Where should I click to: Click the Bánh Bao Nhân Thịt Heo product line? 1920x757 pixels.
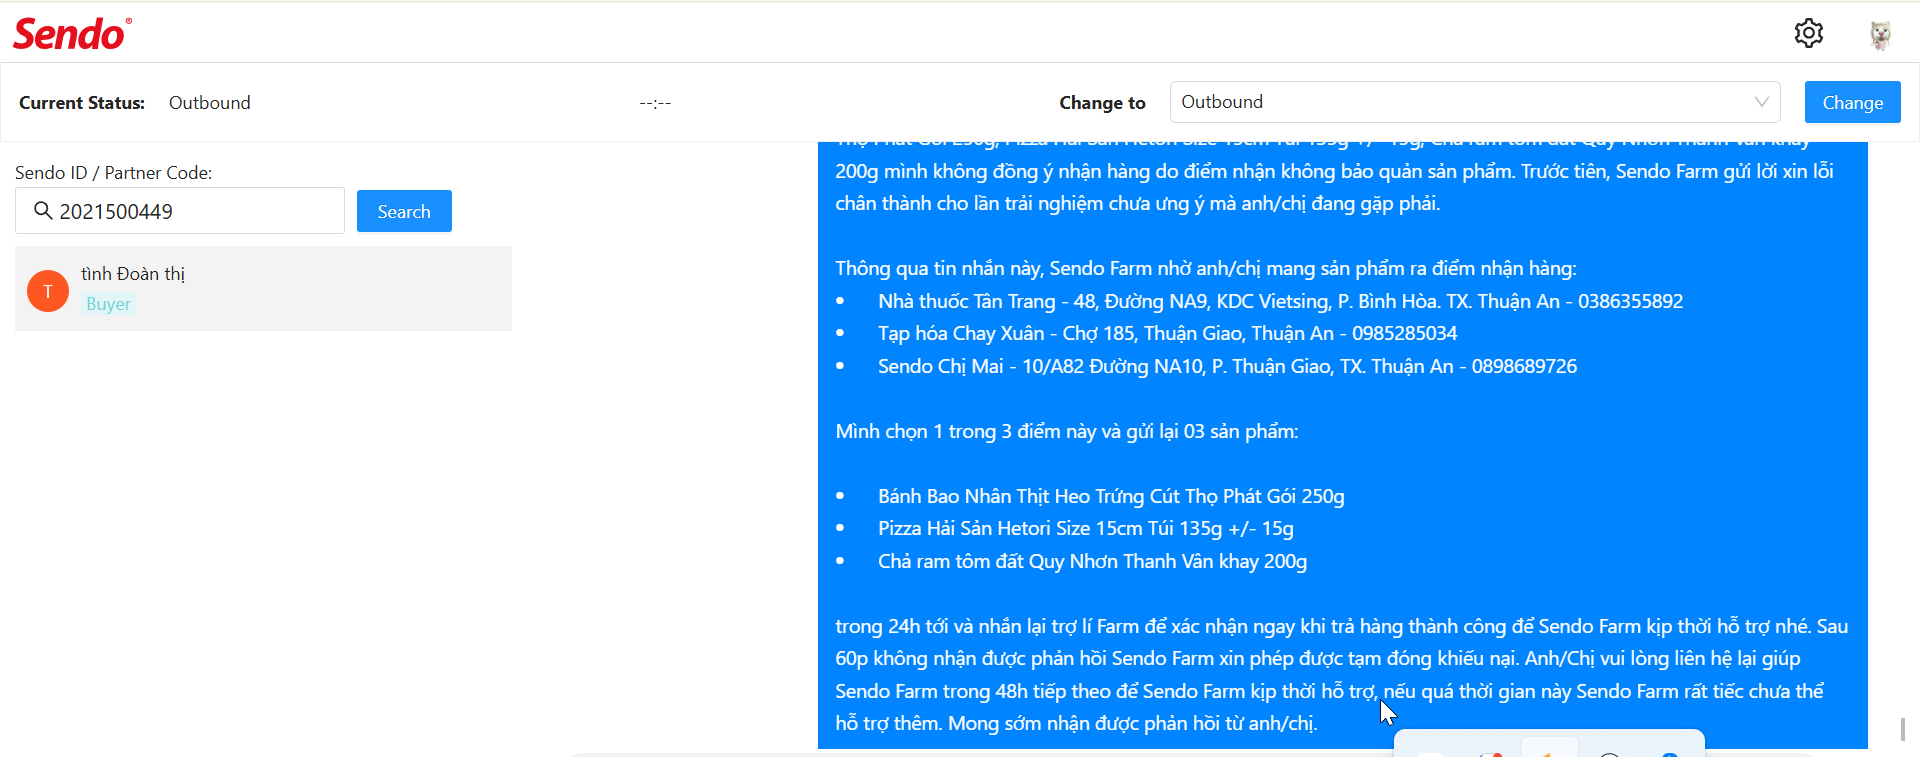click(x=1111, y=496)
